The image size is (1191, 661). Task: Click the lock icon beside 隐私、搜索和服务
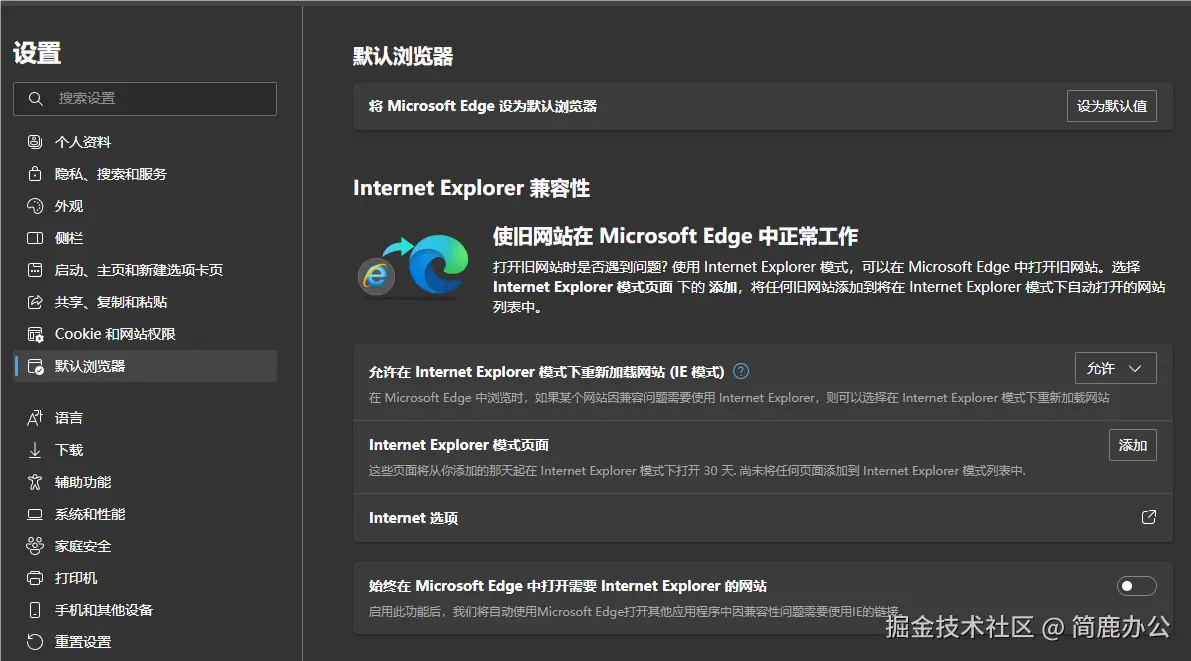point(35,174)
